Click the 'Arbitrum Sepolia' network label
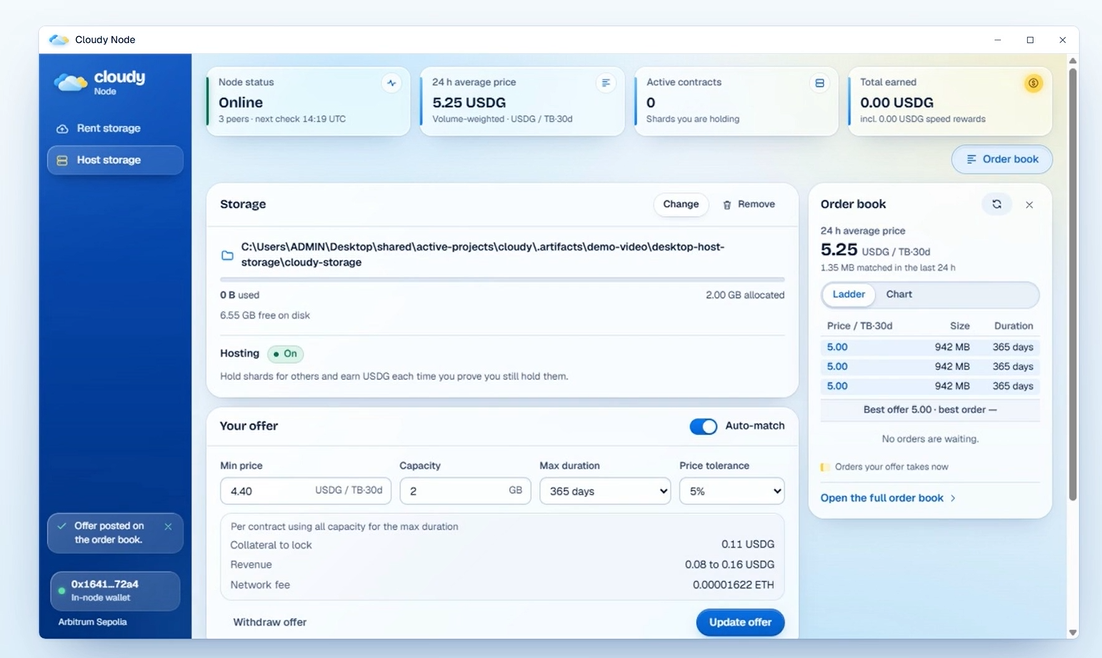1102x658 pixels. click(x=93, y=622)
